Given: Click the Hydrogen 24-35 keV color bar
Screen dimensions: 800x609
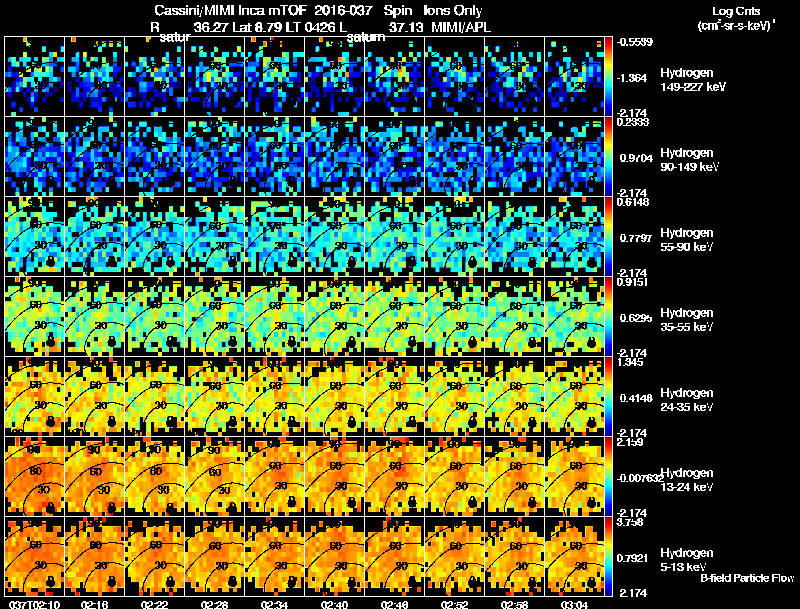Looking at the screenshot, I should coord(608,397).
